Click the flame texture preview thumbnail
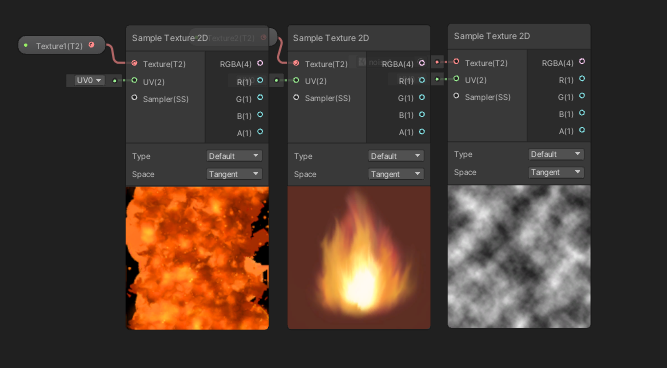Viewport: 667px width, 368px height. point(359,257)
